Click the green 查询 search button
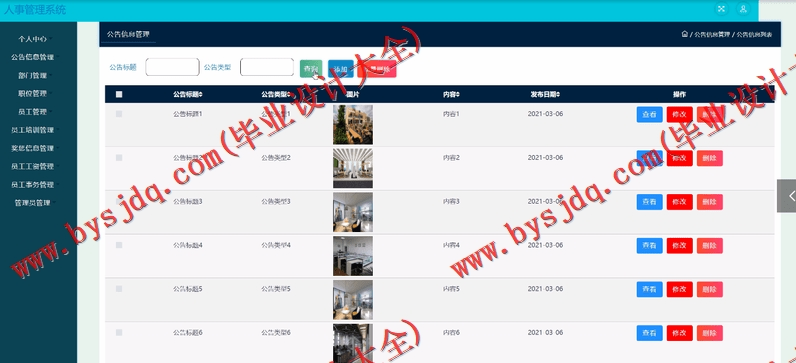Viewport: 796px width, 363px height. click(311, 69)
